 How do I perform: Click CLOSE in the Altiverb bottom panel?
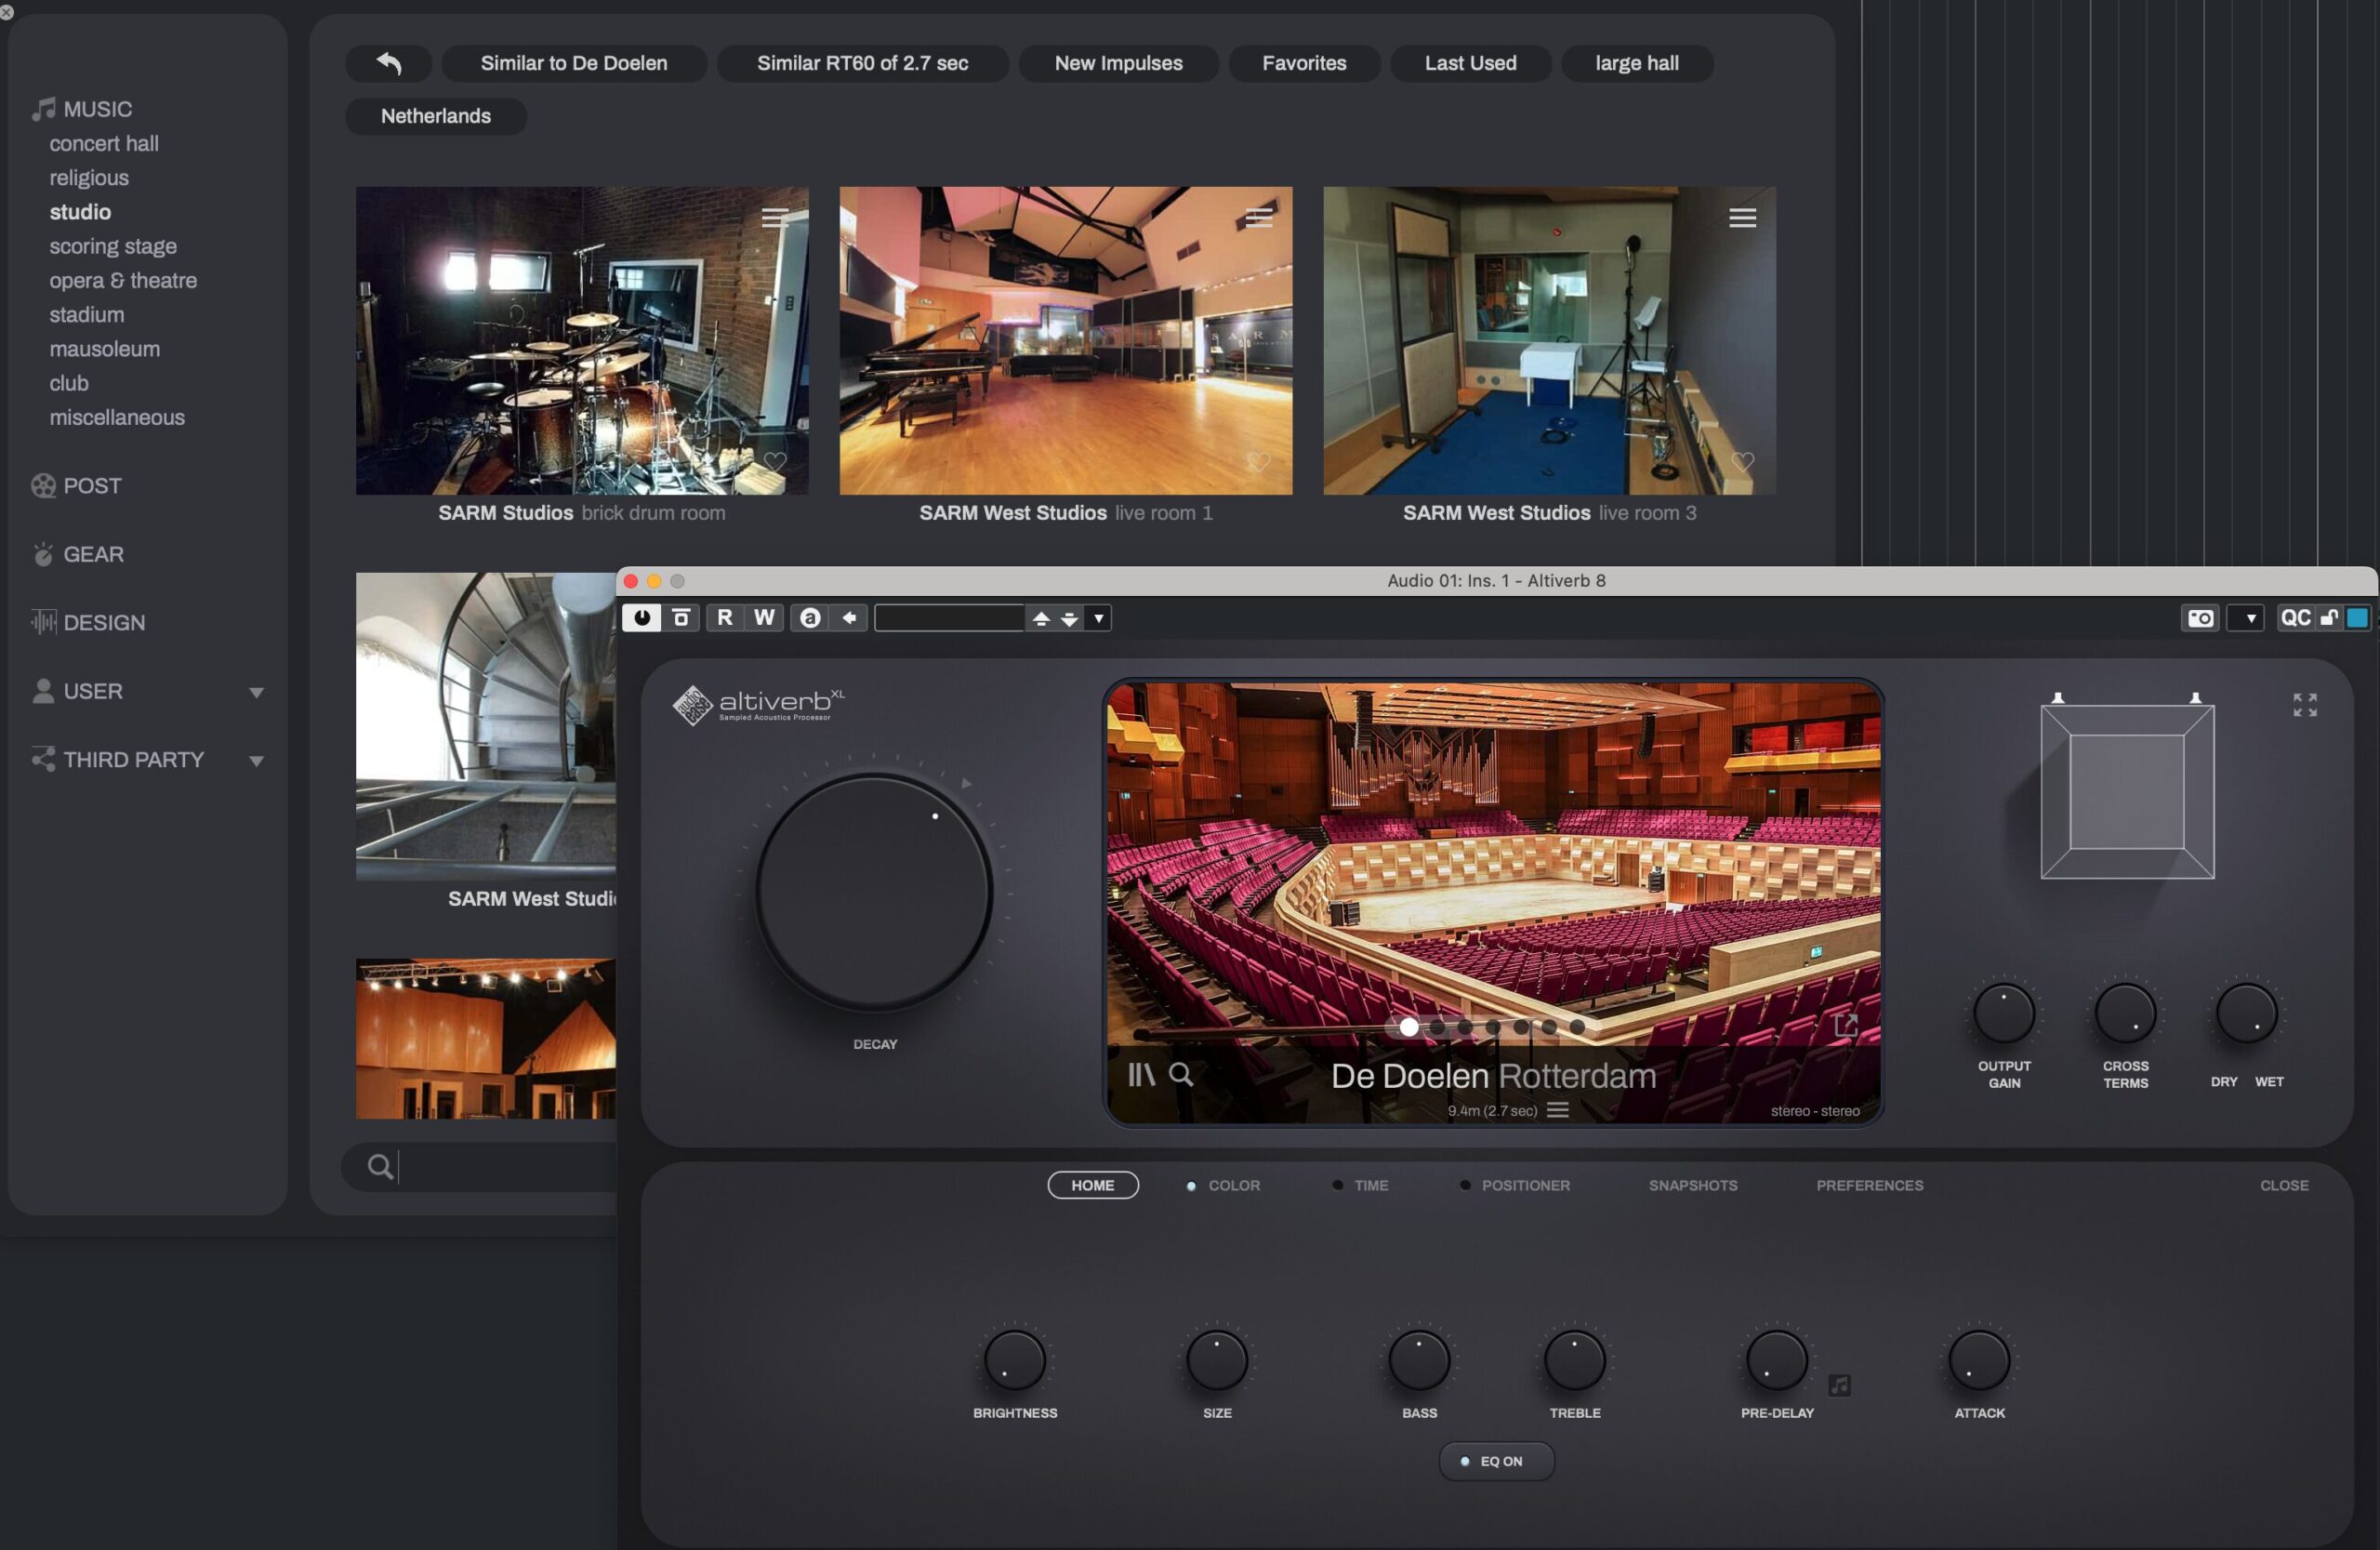click(2284, 1185)
